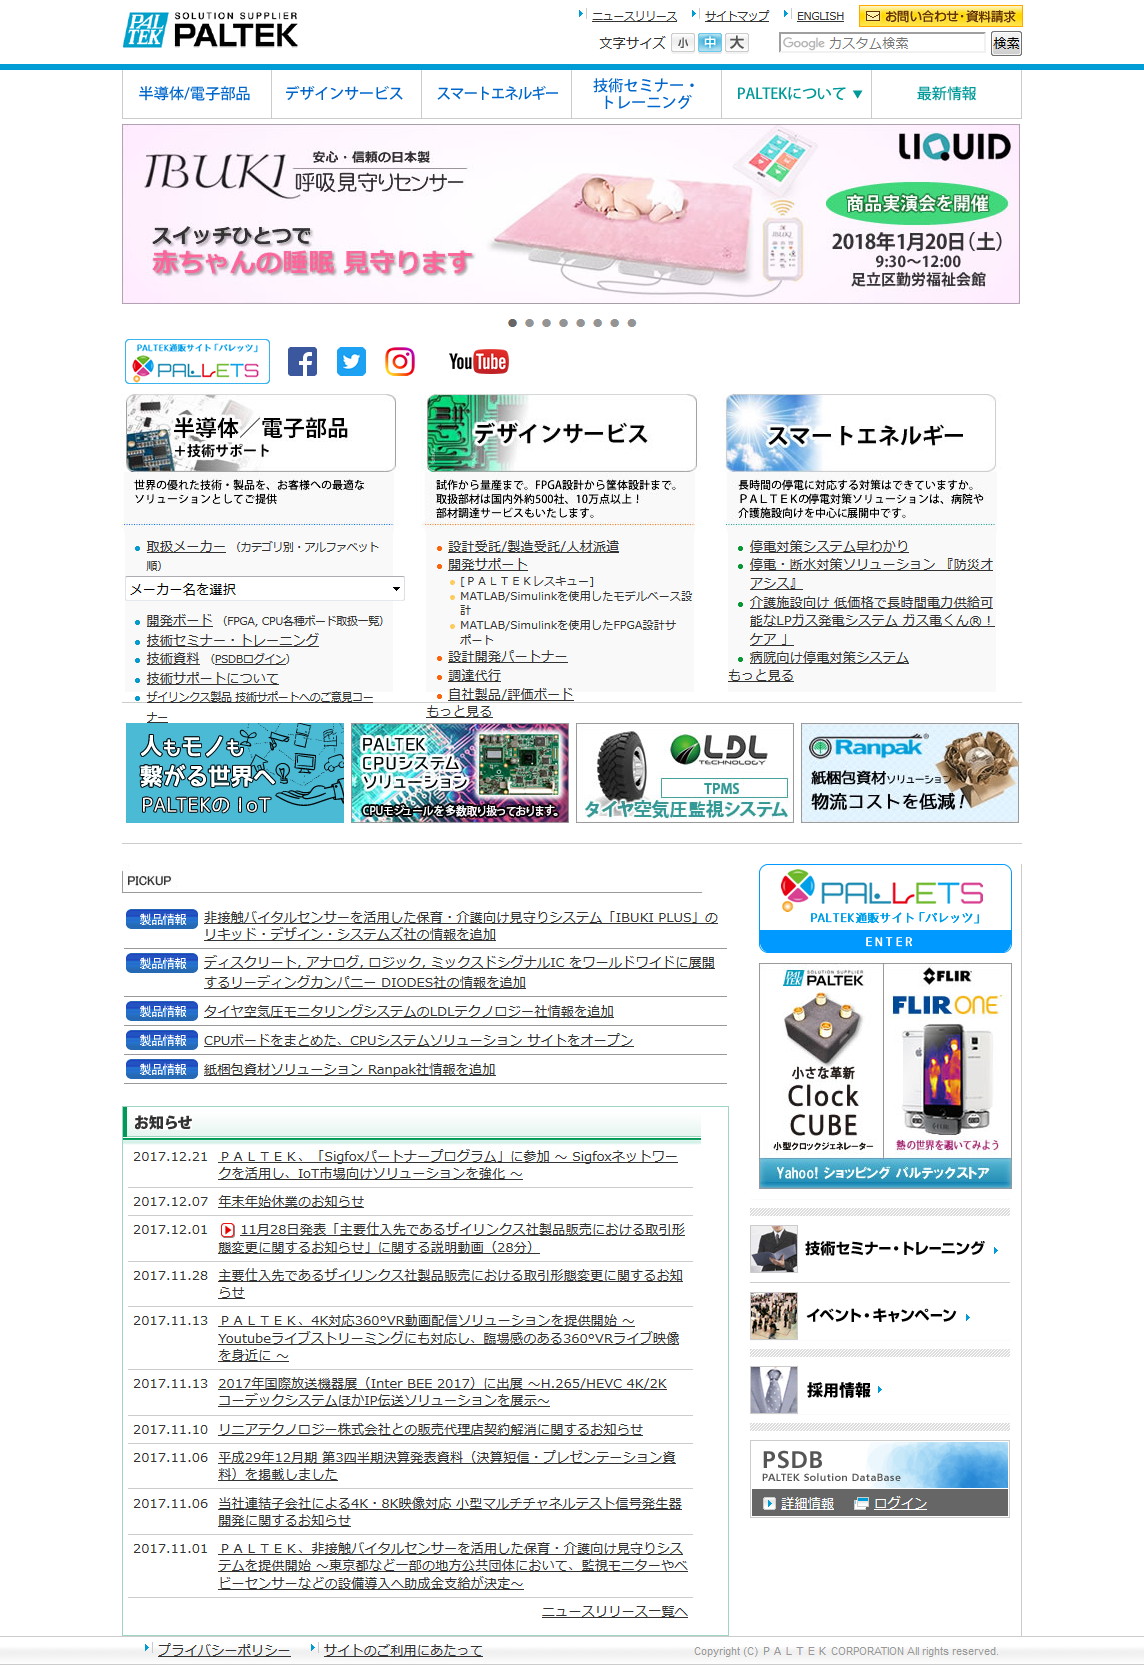Open the Twitter icon link
Image resolution: width=1144 pixels, height=1672 pixels.
coord(351,361)
